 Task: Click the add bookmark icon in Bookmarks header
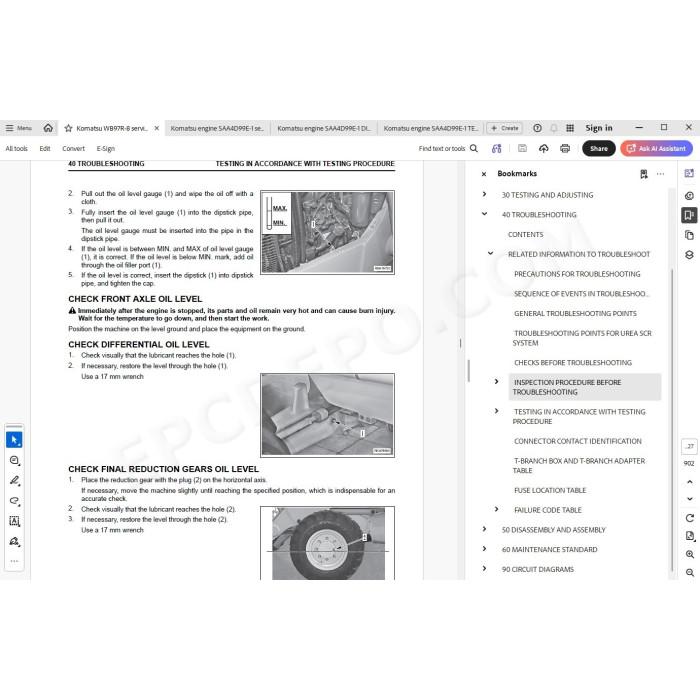pyautogui.click(x=644, y=174)
